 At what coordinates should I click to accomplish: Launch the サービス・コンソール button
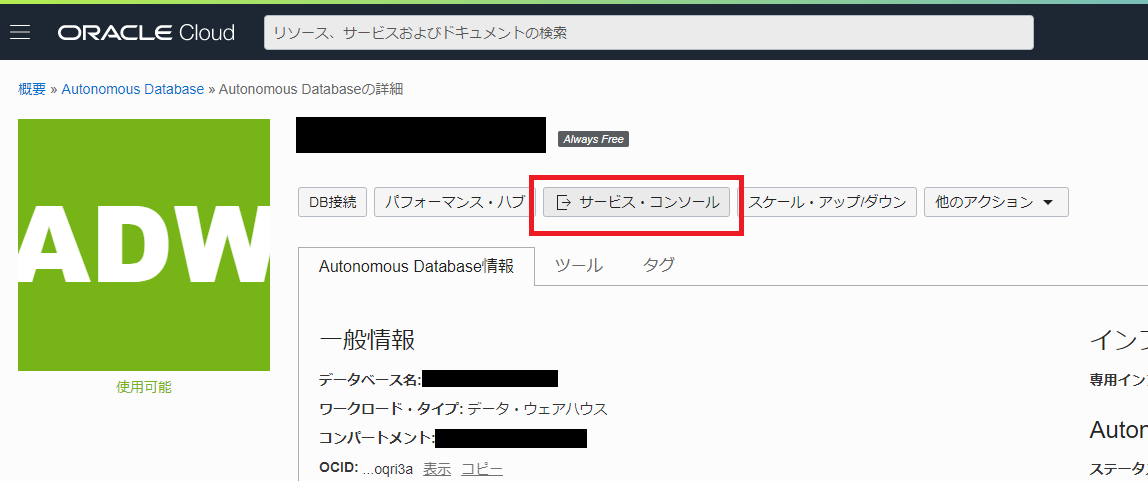[636, 202]
